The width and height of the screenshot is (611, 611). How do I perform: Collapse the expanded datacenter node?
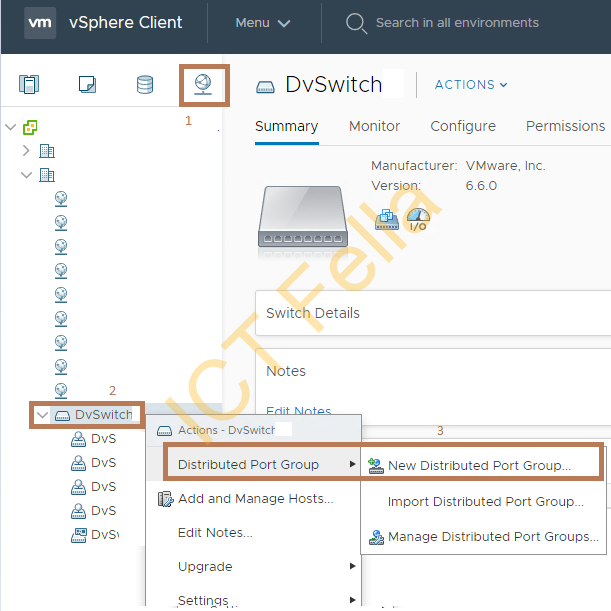click(x=26, y=175)
